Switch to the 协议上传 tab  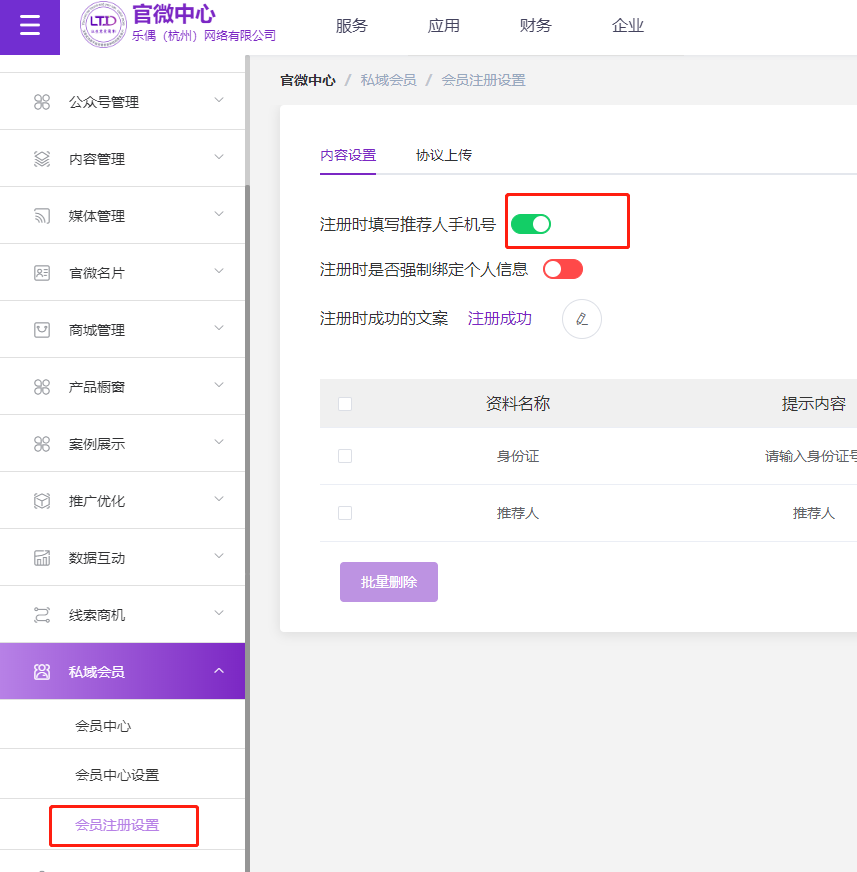click(444, 155)
